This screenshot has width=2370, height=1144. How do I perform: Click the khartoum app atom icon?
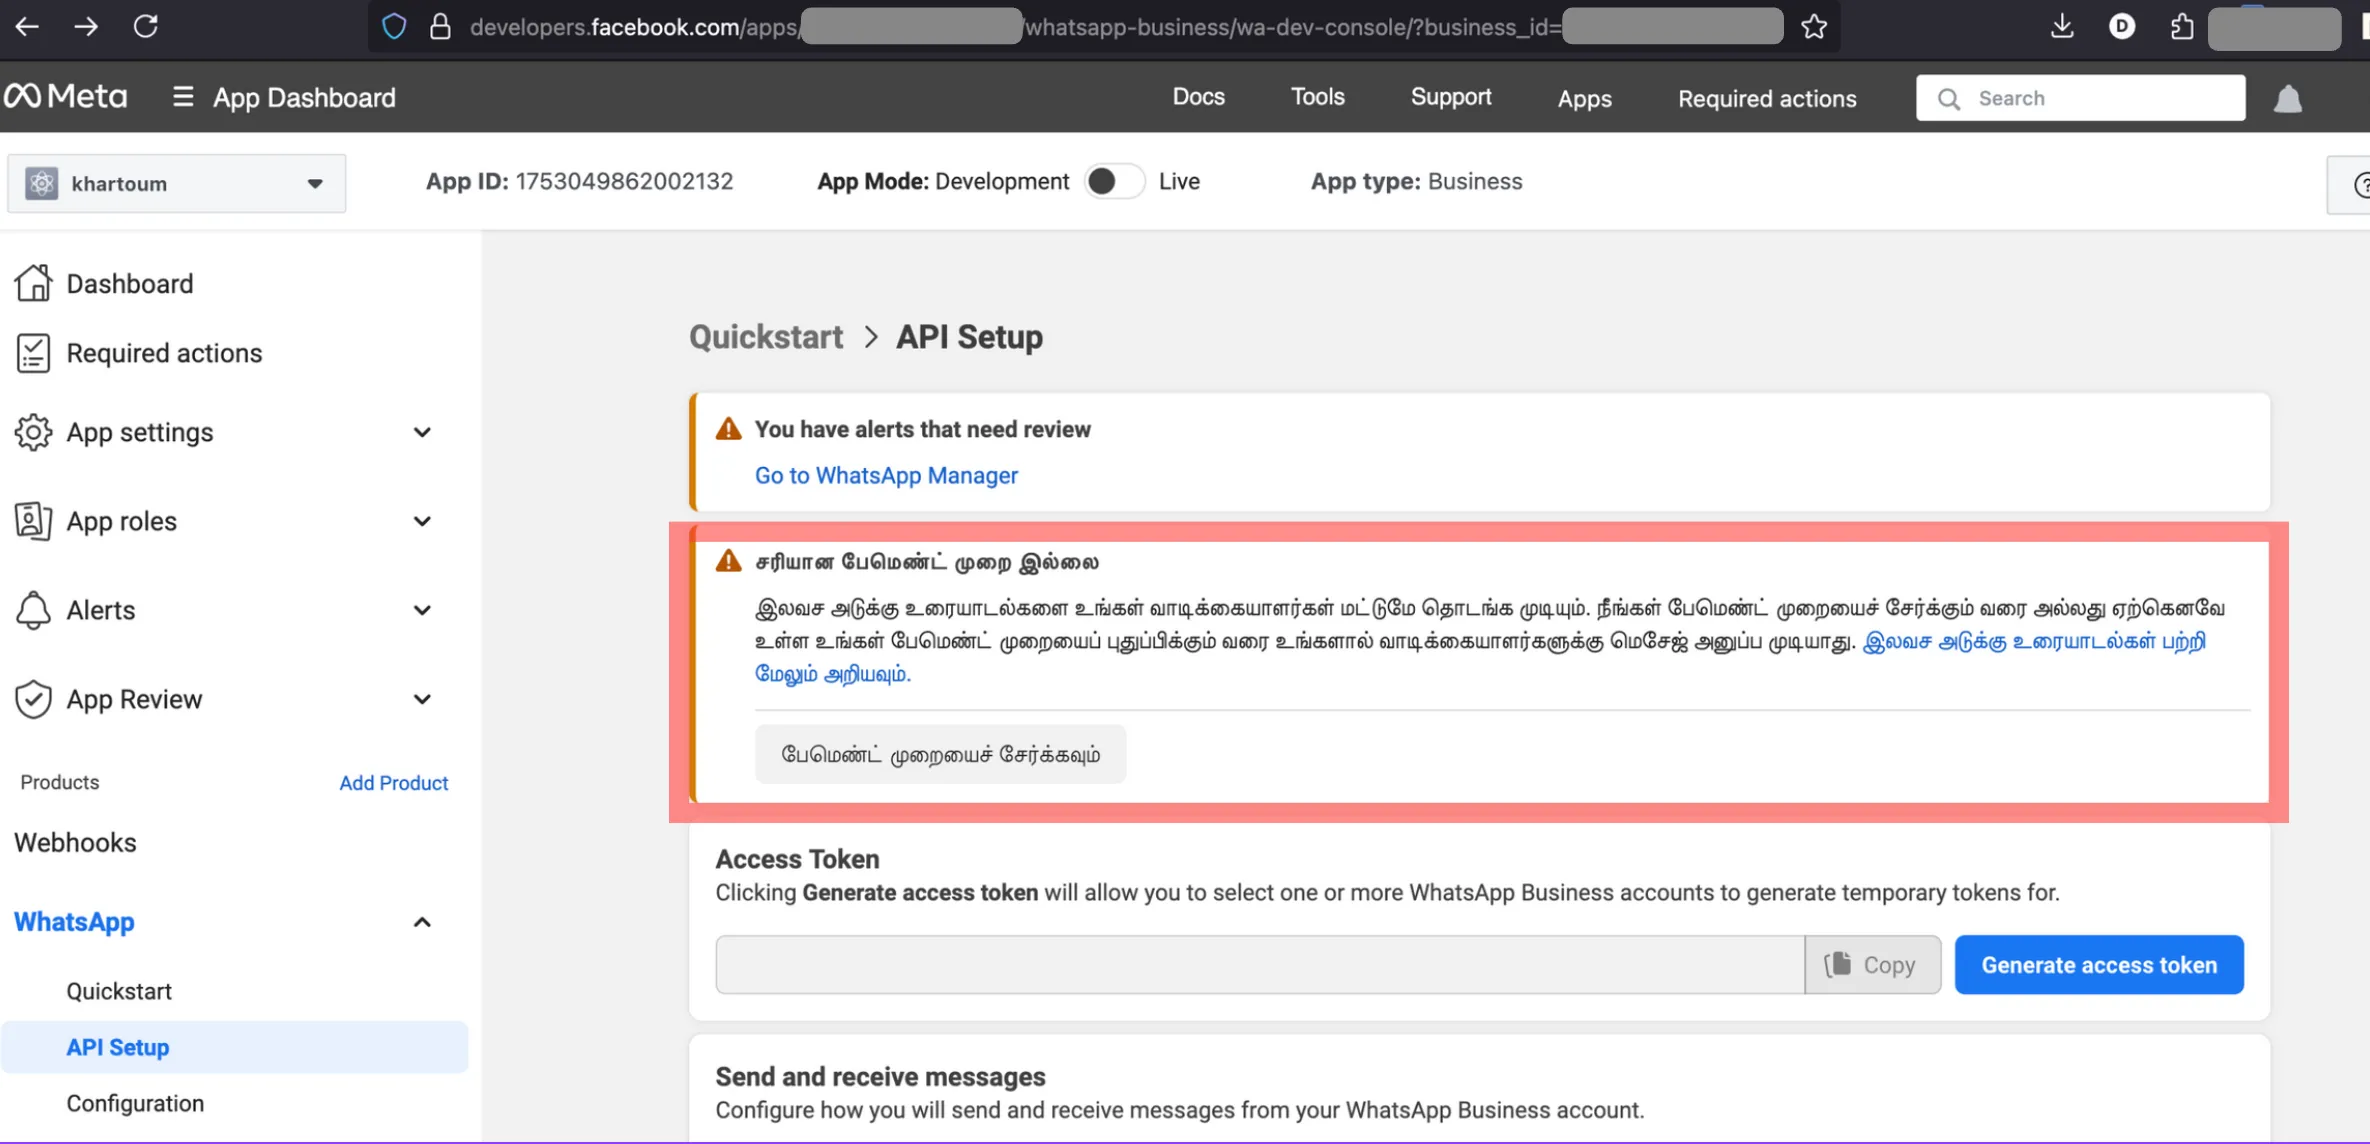41,183
